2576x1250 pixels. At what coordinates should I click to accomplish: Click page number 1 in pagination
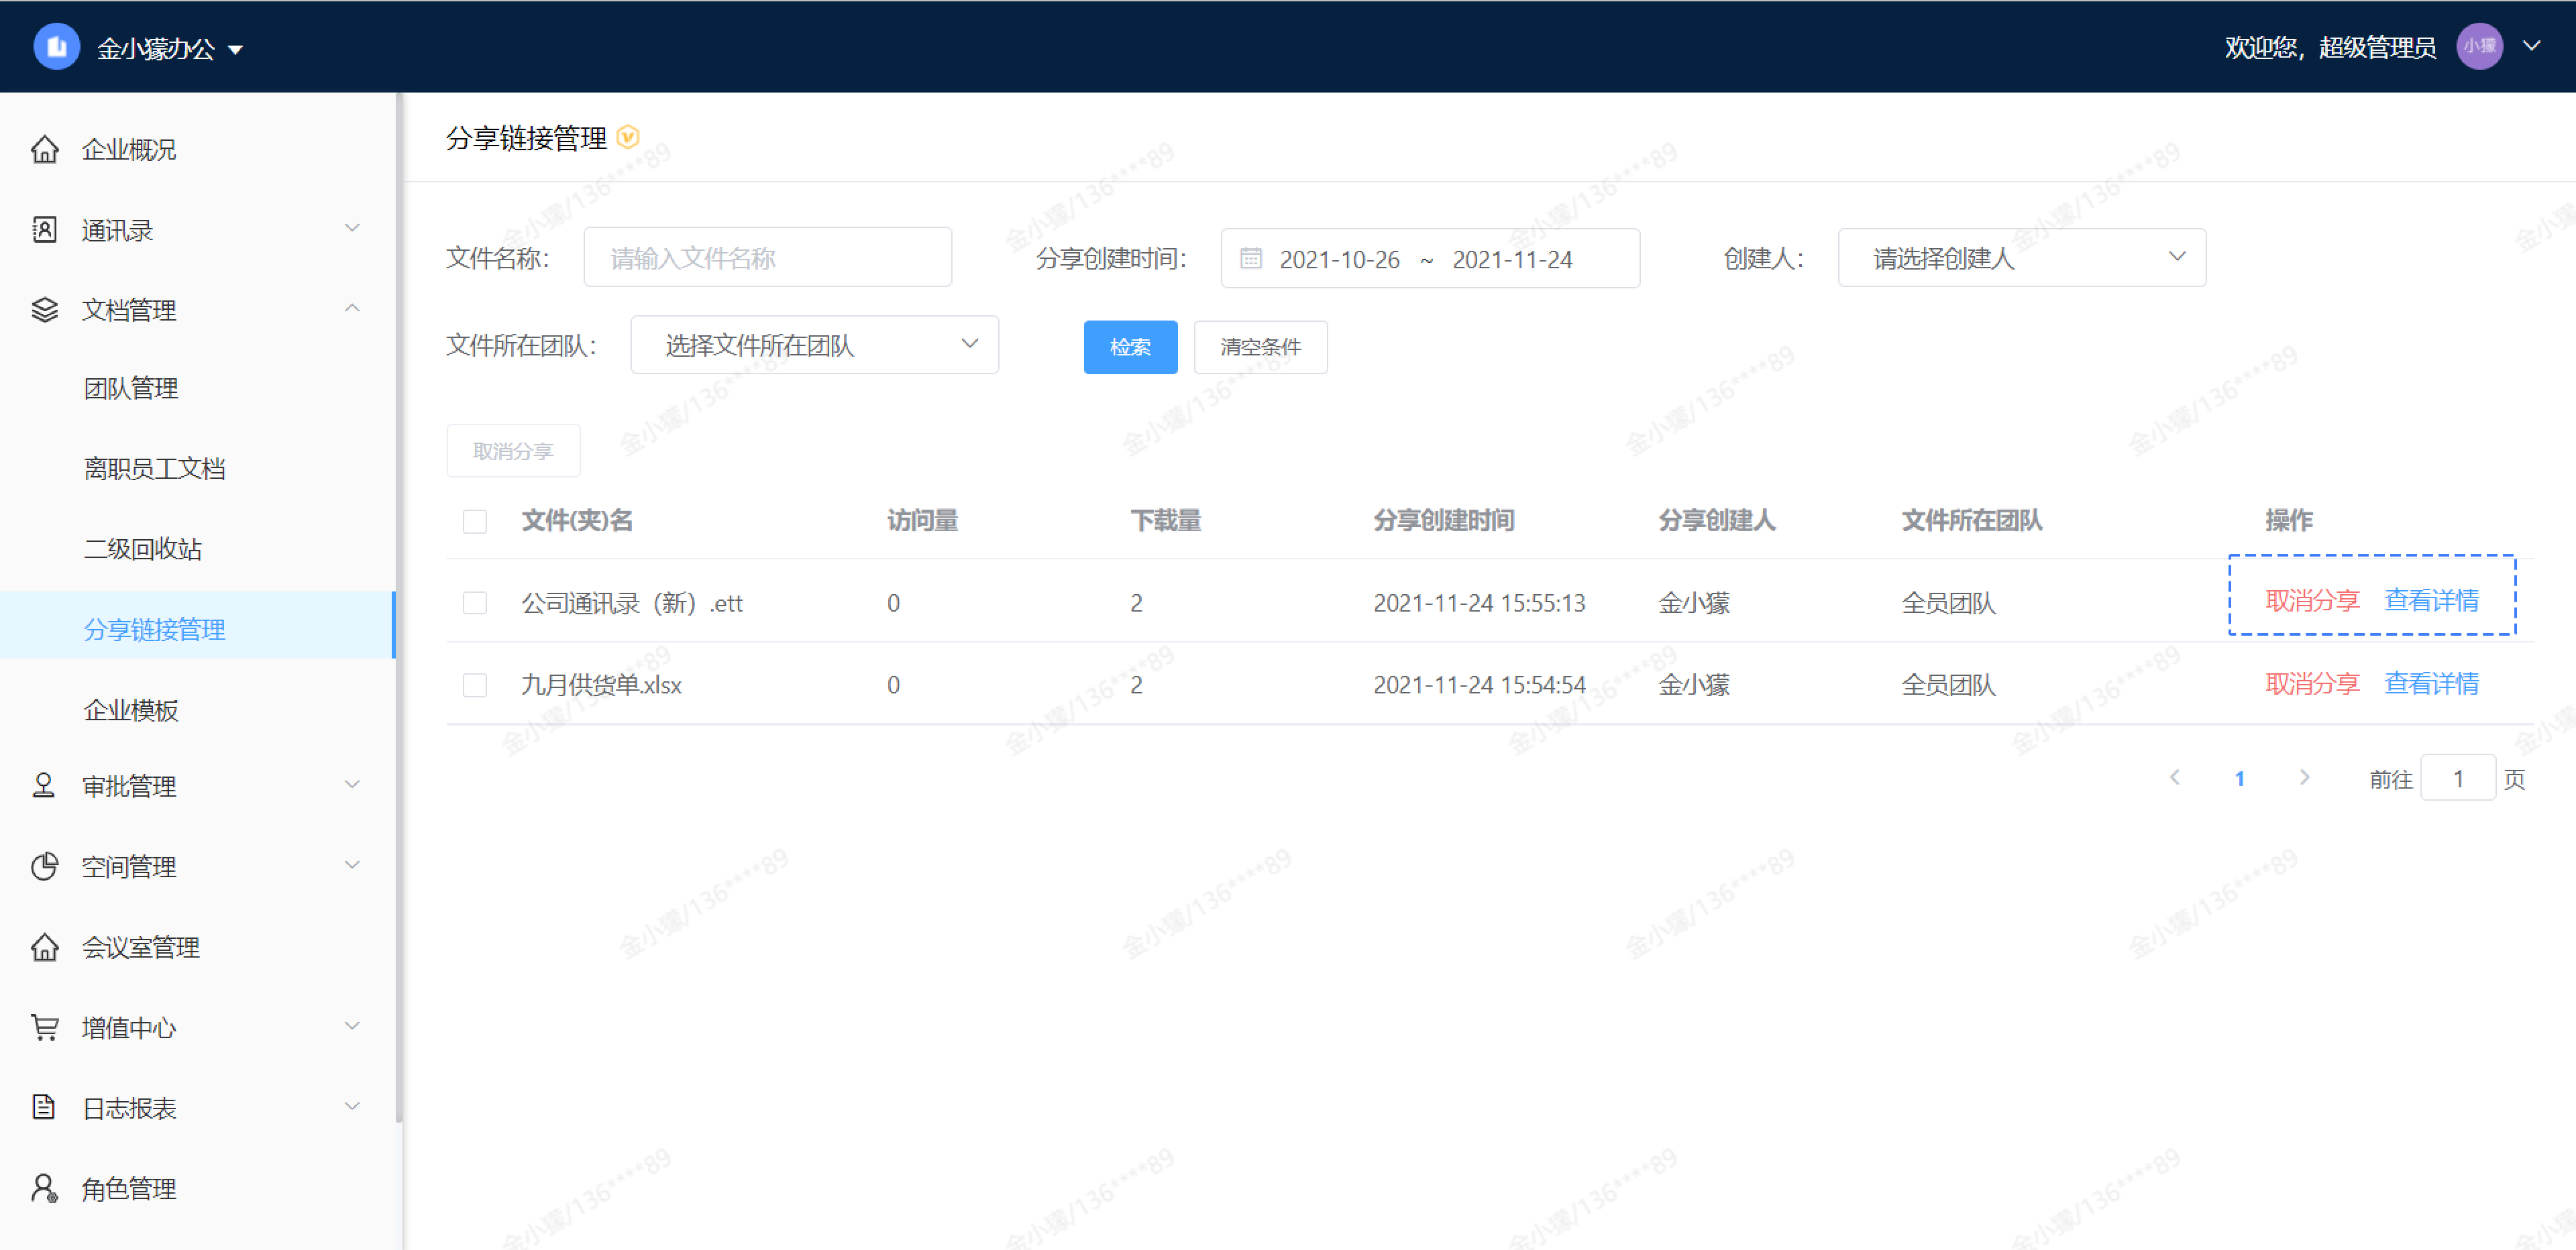pos(2239,779)
